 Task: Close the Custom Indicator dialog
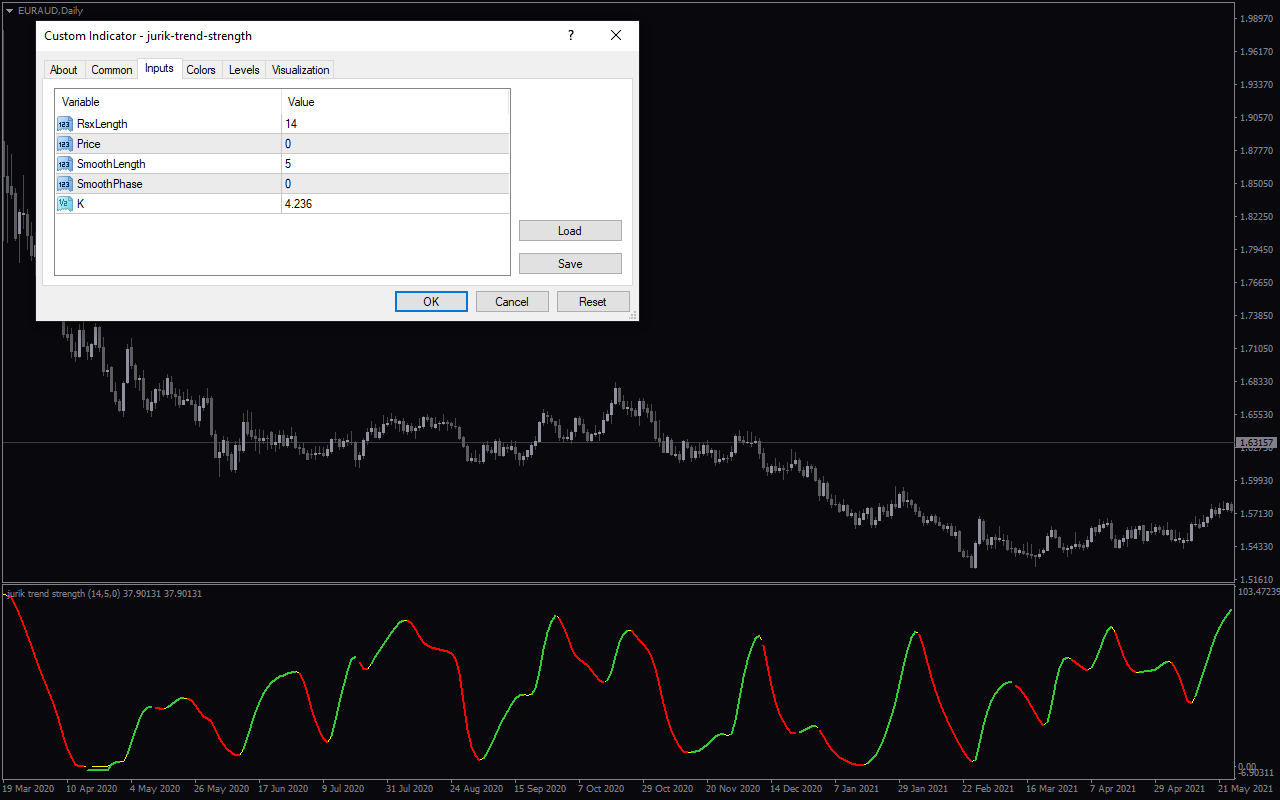[616, 36]
